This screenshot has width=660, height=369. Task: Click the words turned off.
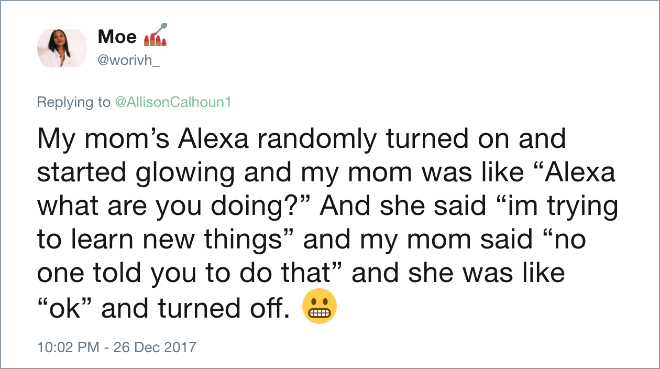[x=224, y=308]
